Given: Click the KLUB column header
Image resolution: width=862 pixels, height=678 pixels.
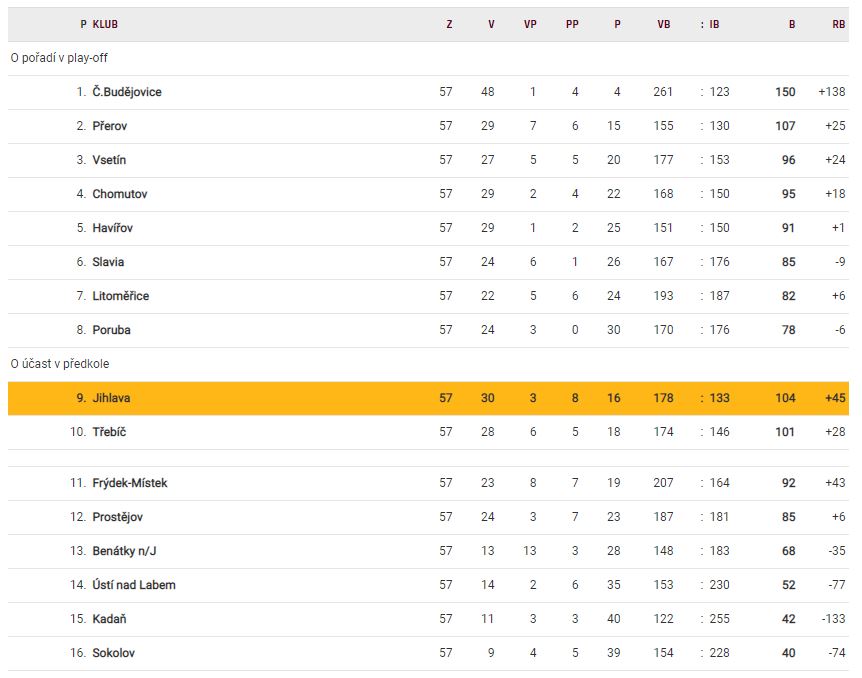Looking at the screenshot, I should (x=105, y=24).
